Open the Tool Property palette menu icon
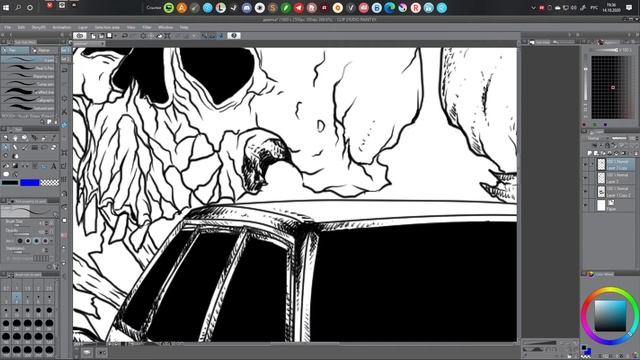The width and height of the screenshot is (640, 360). (4, 201)
